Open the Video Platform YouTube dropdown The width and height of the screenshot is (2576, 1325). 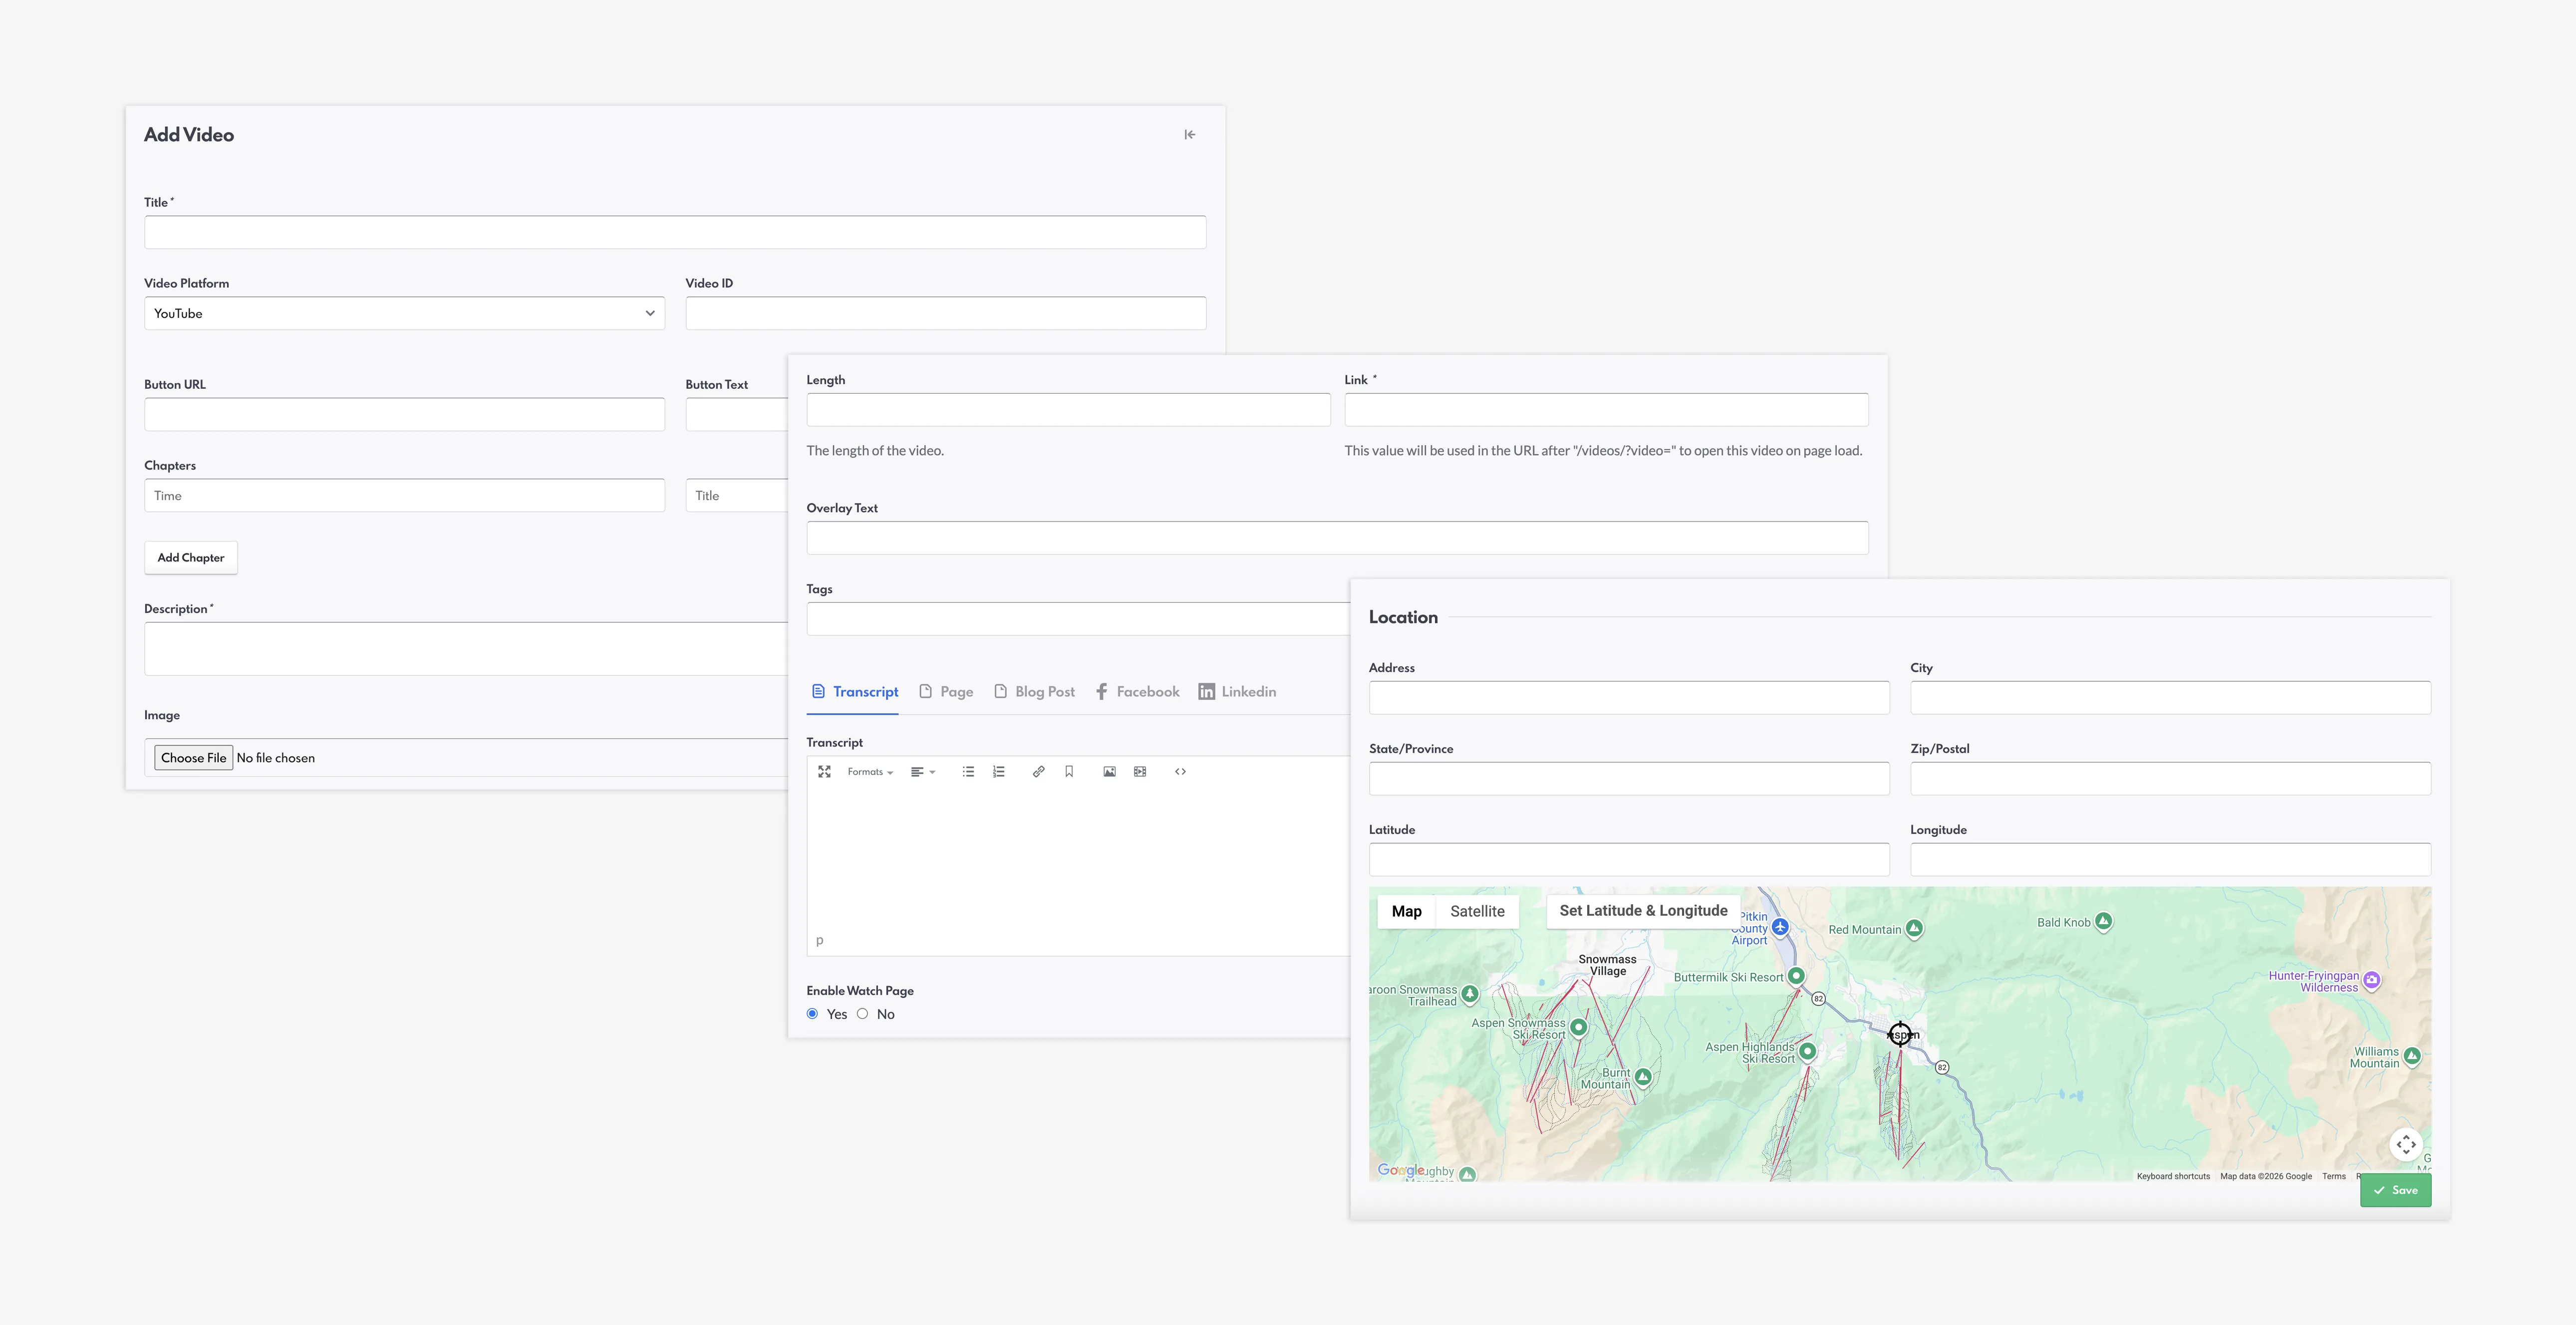(x=404, y=314)
